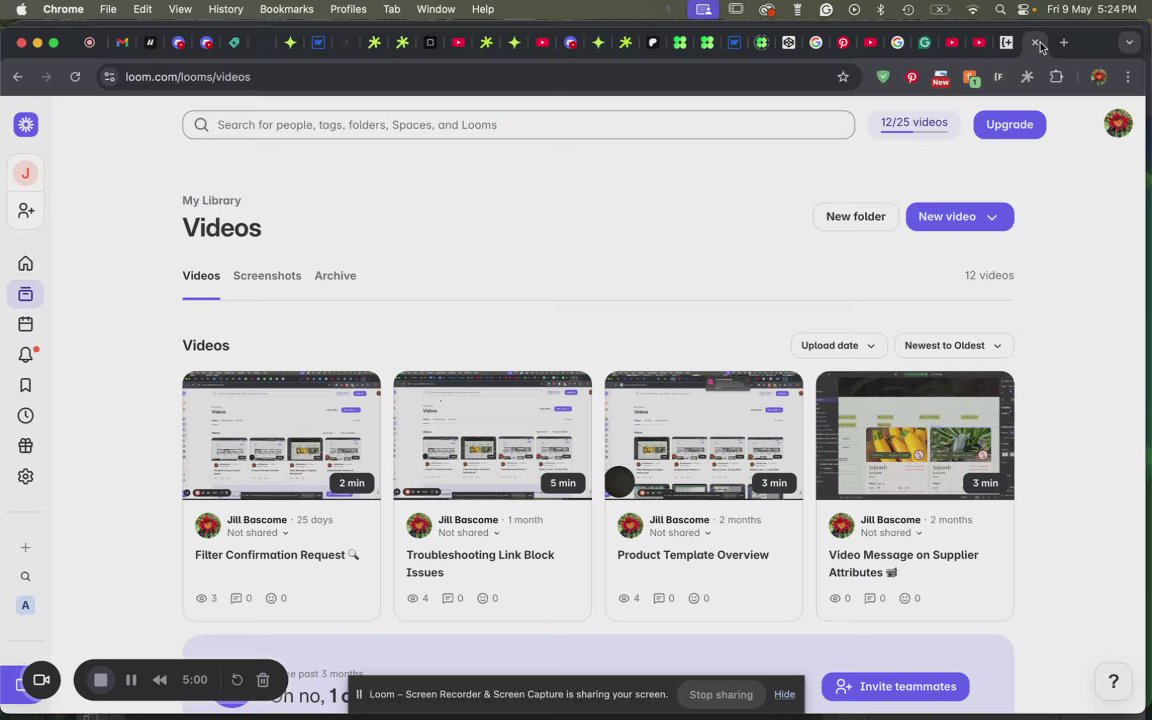
Task: Open the History clock sidebar icon
Action: tap(26, 416)
